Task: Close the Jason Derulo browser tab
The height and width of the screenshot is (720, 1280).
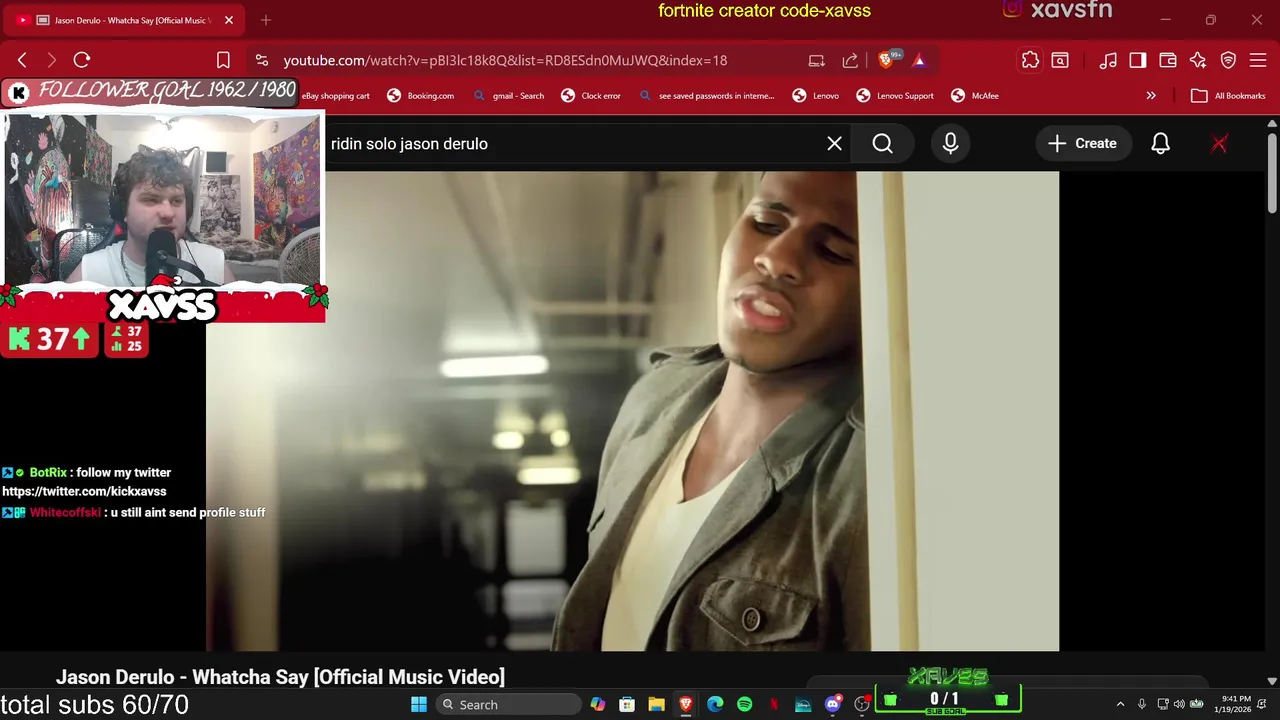Action: pos(229,20)
